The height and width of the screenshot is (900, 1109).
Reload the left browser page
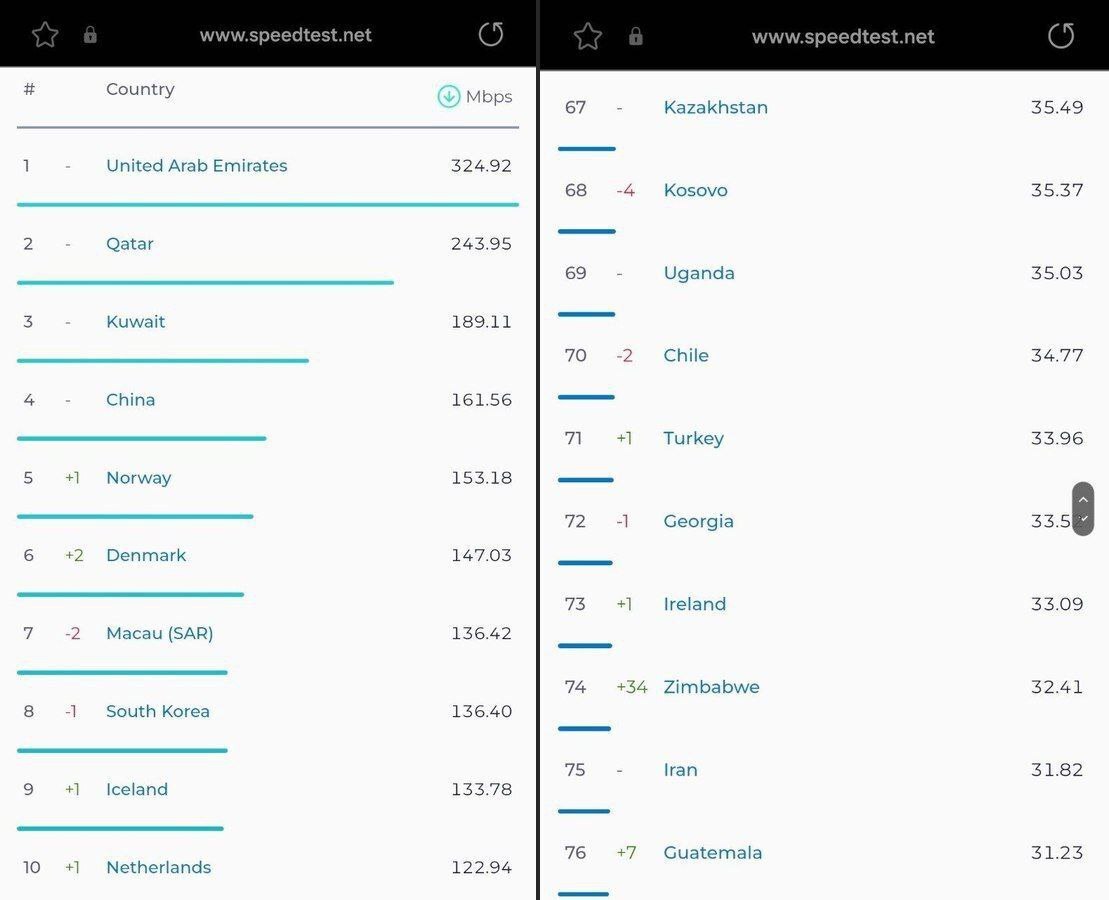coord(491,35)
